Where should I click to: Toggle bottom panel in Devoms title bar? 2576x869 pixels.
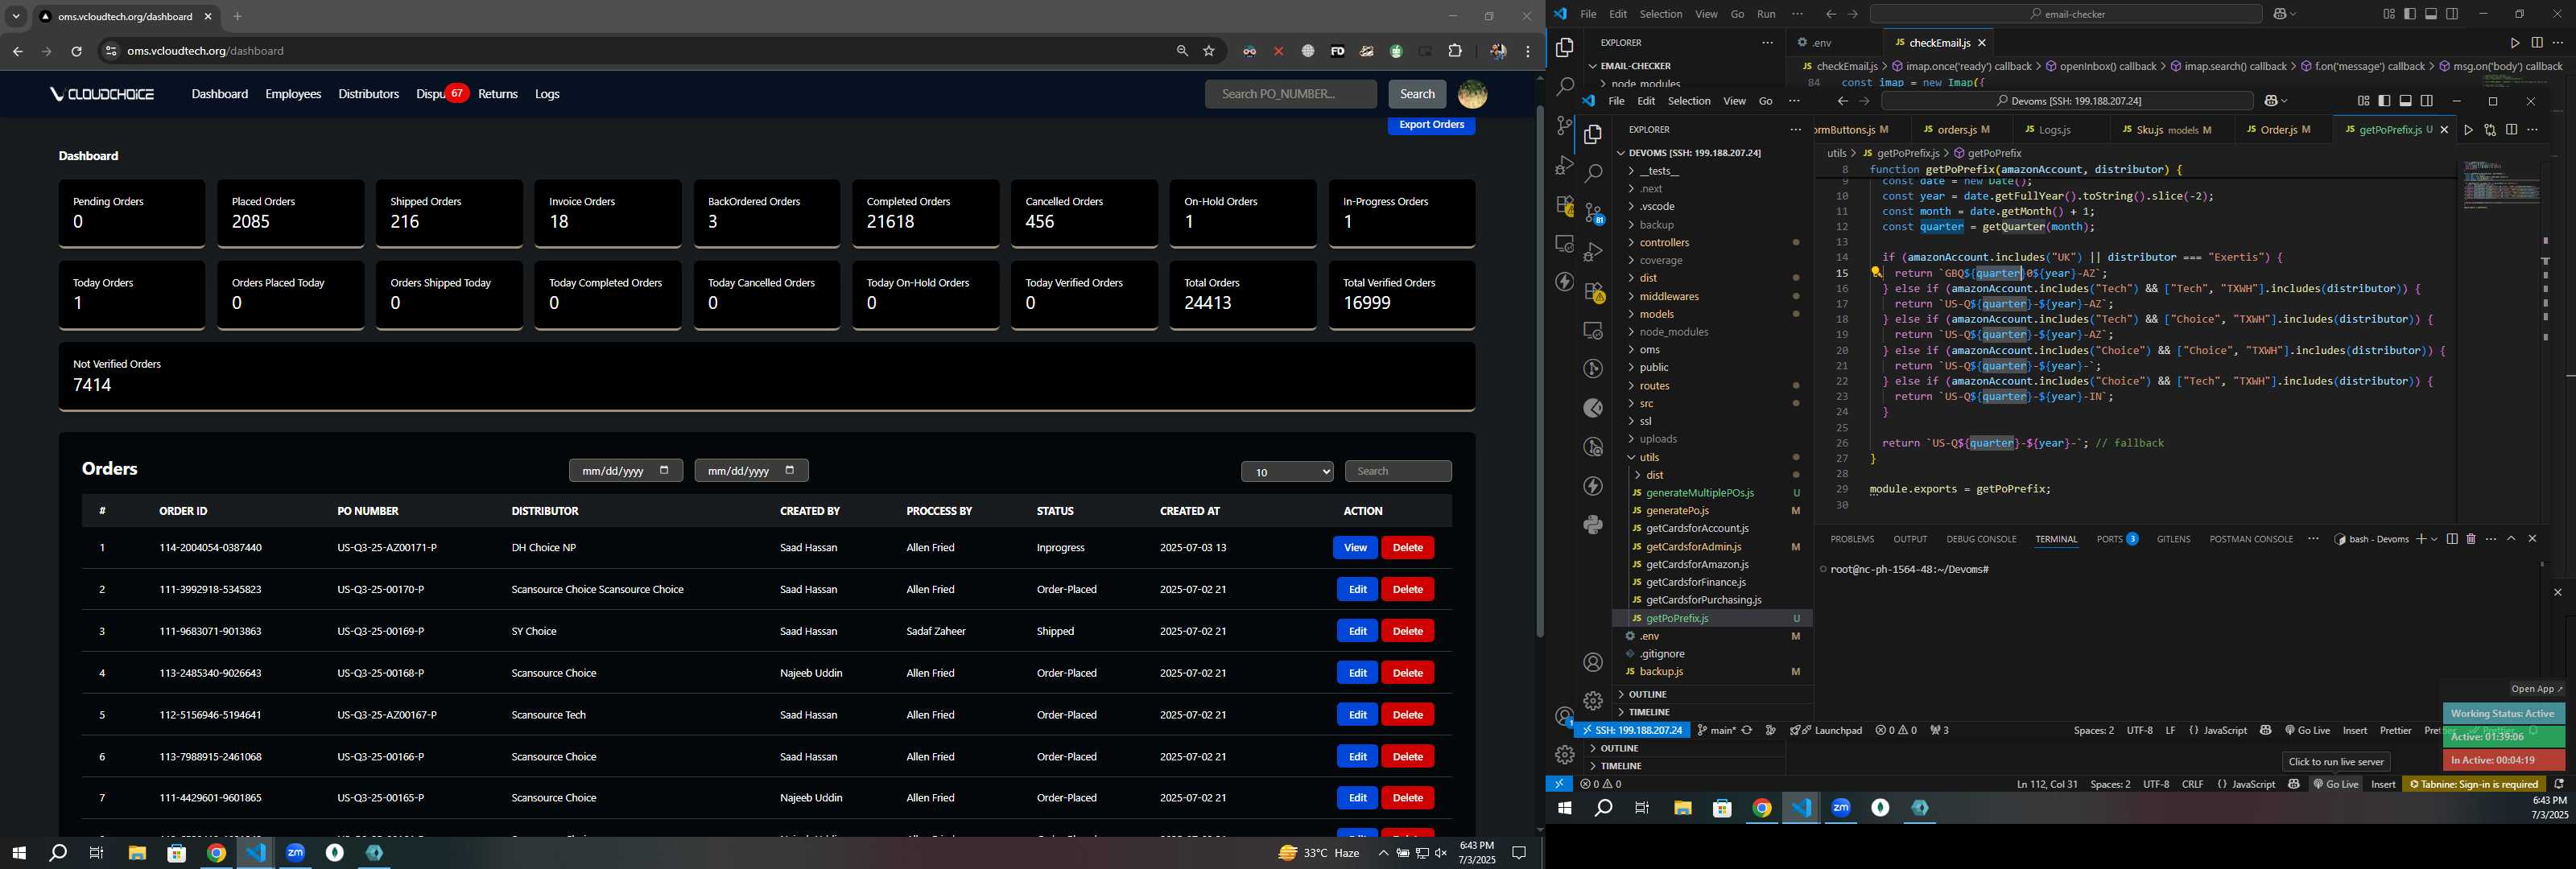[2406, 101]
